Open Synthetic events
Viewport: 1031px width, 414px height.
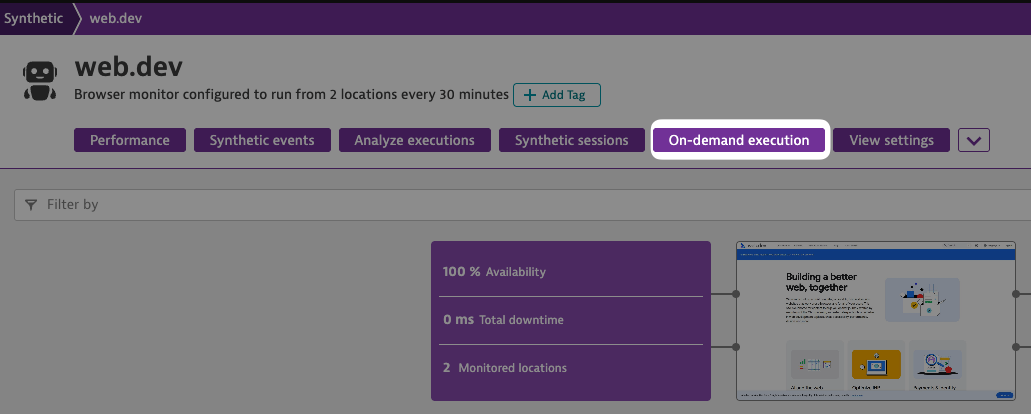click(x=262, y=140)
